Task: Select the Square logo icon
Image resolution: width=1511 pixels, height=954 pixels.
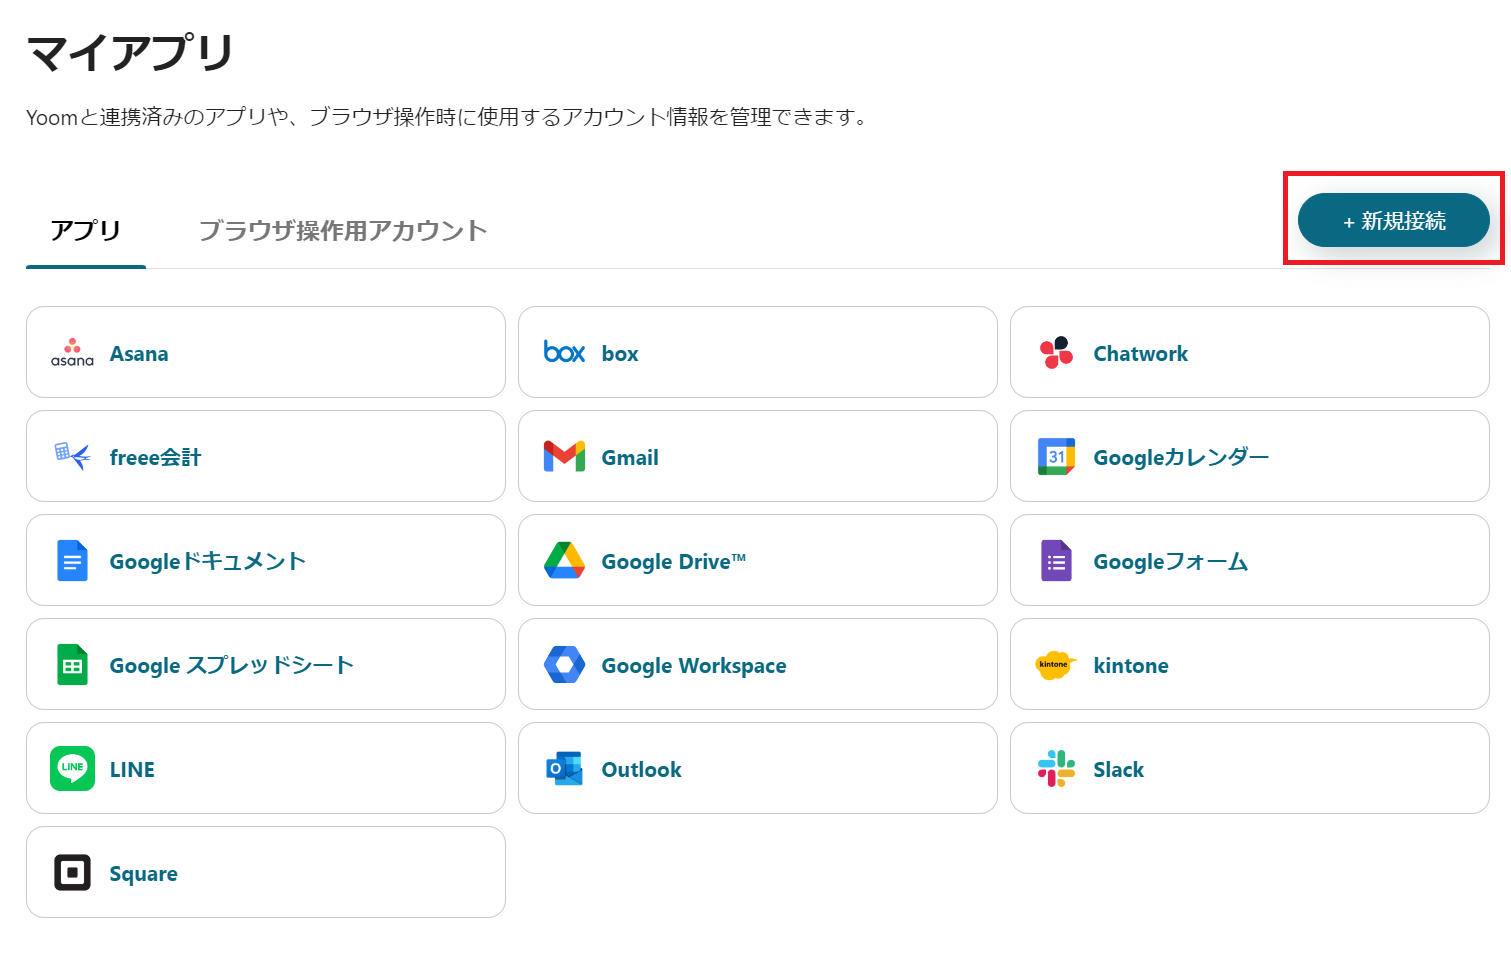Action: (x=72, y=873)
